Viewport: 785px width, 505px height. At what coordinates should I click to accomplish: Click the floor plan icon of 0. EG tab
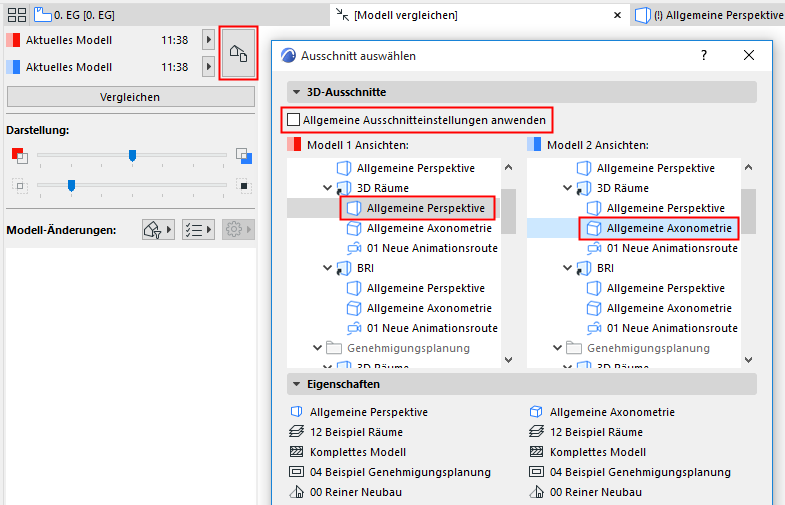pos(43,15)
